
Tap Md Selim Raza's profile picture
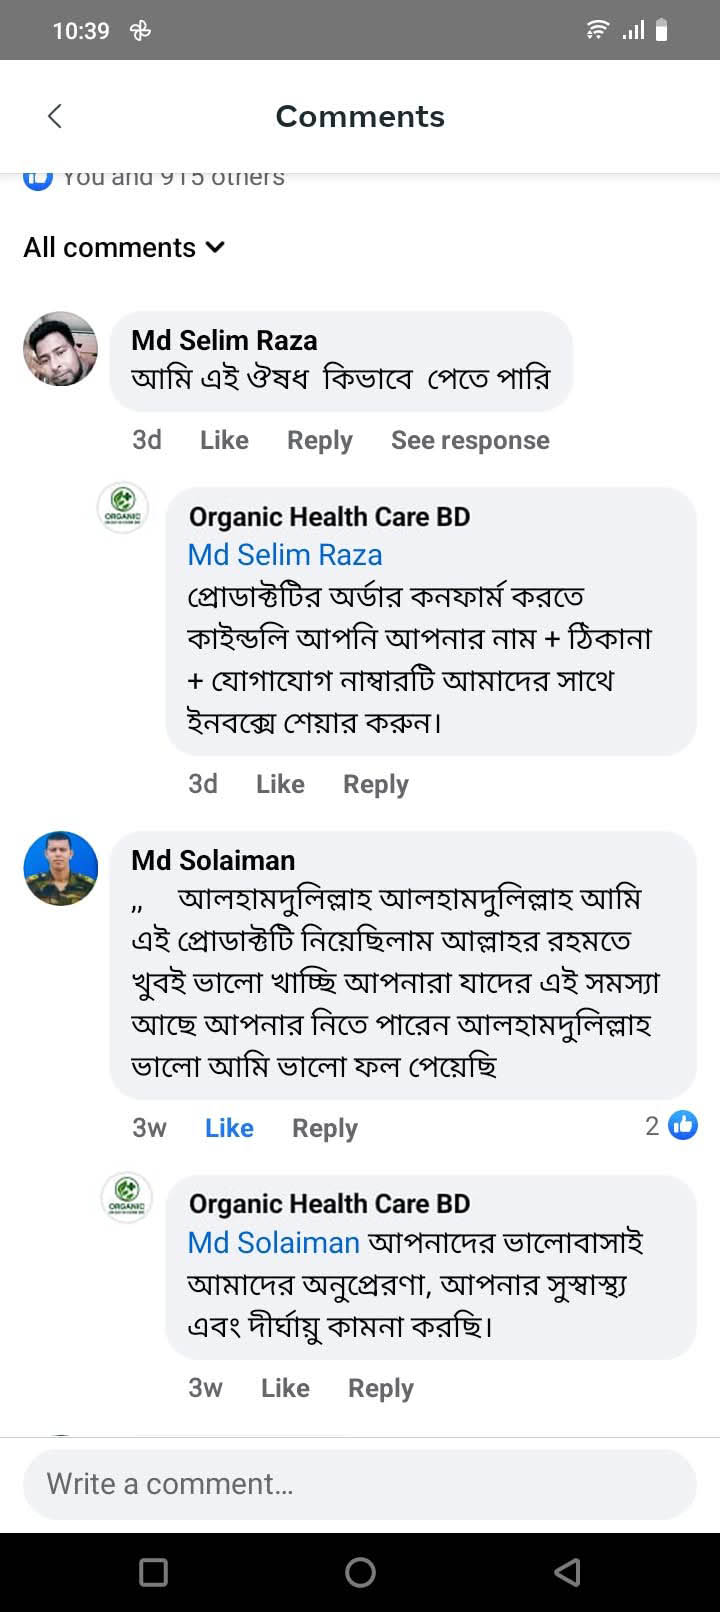61,349
